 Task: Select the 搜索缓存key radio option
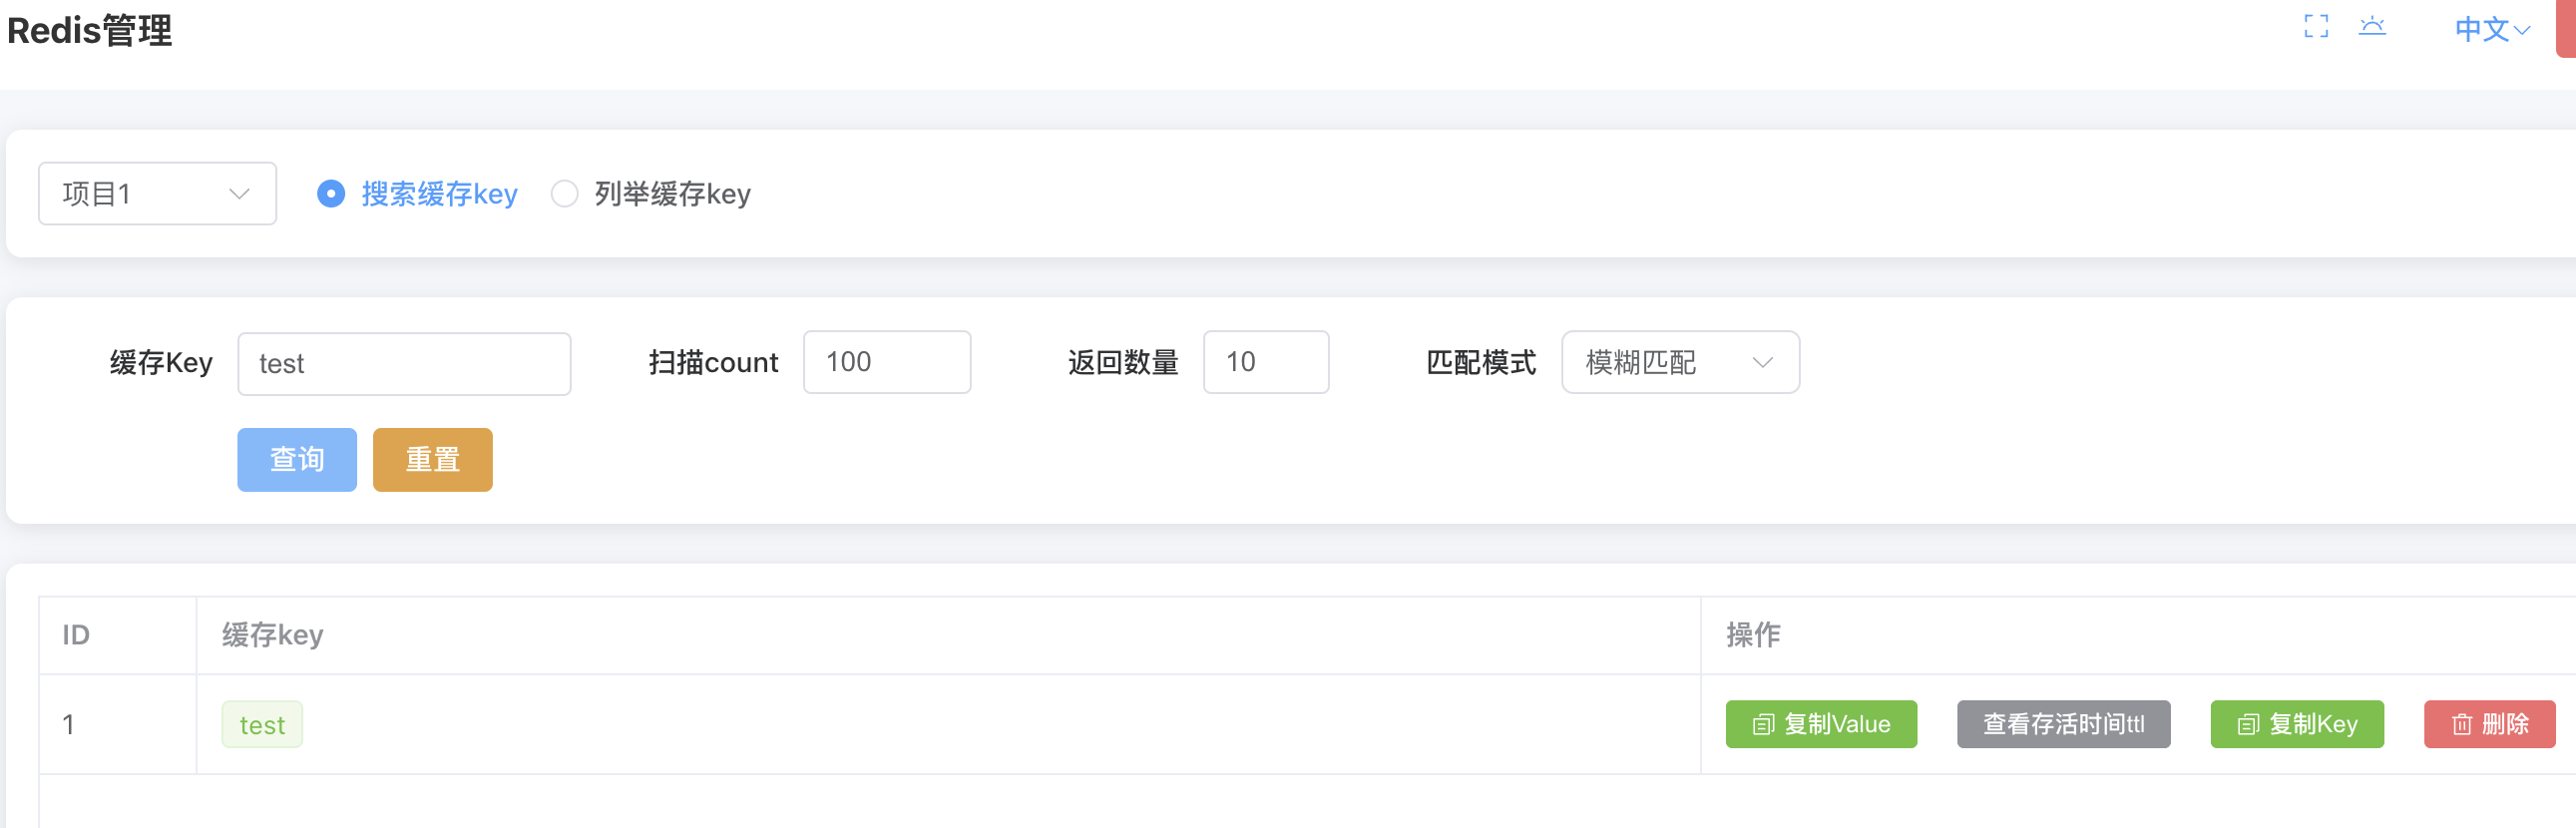pyautogui.click(x=331, y=194)
